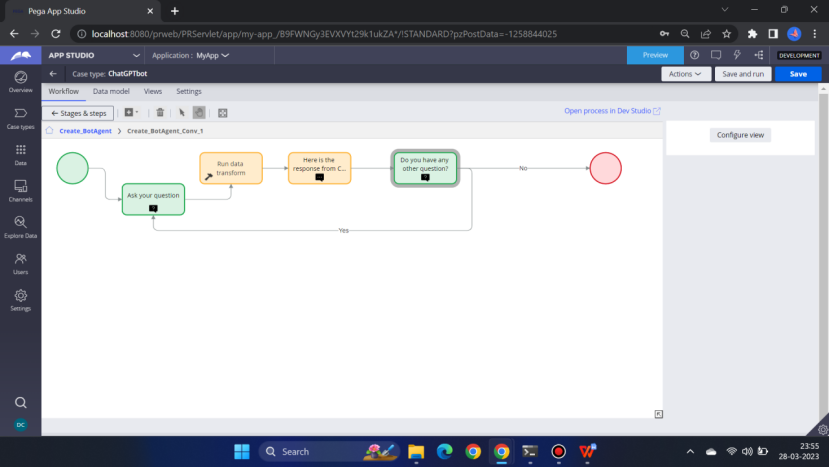830x467 pixels.
Task: Select the Ask your question shape
Action: pyautogui.click(x=154, y=199)
